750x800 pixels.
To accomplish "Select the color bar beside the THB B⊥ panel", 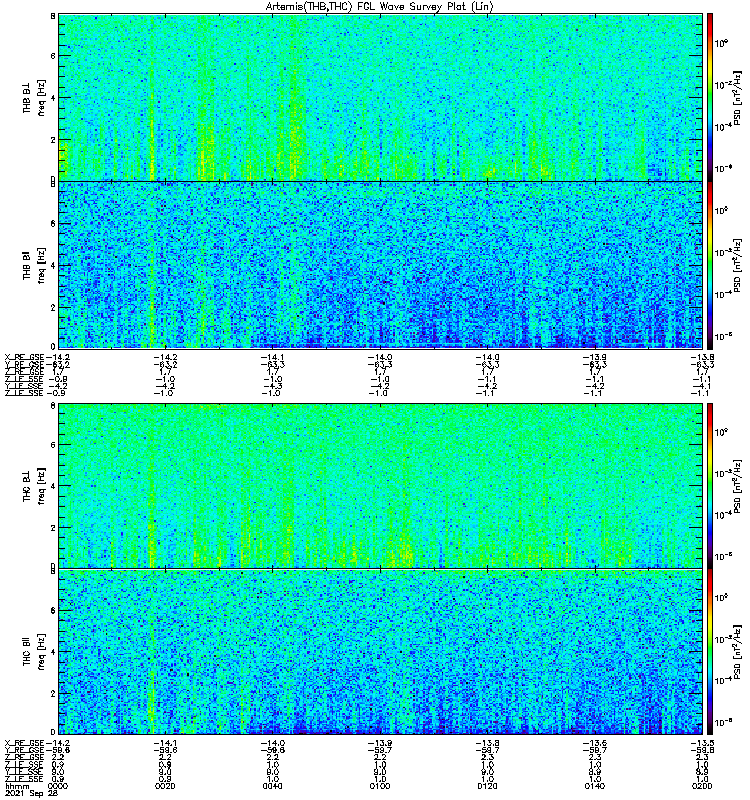I will pyautogui.click(x=710, y=97).
